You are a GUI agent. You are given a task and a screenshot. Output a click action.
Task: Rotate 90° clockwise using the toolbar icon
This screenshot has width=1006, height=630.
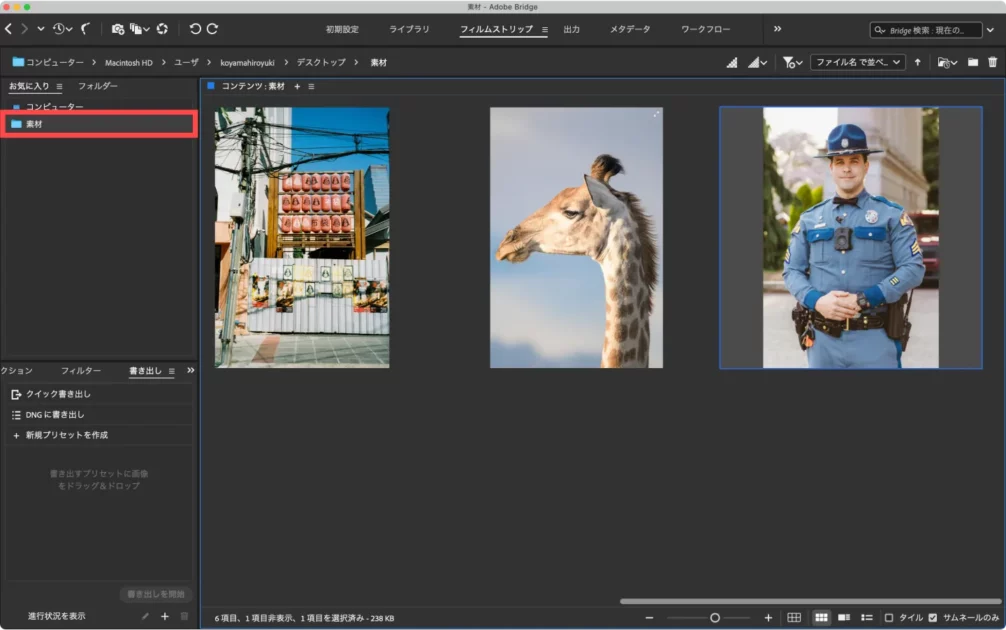[212, 29]
